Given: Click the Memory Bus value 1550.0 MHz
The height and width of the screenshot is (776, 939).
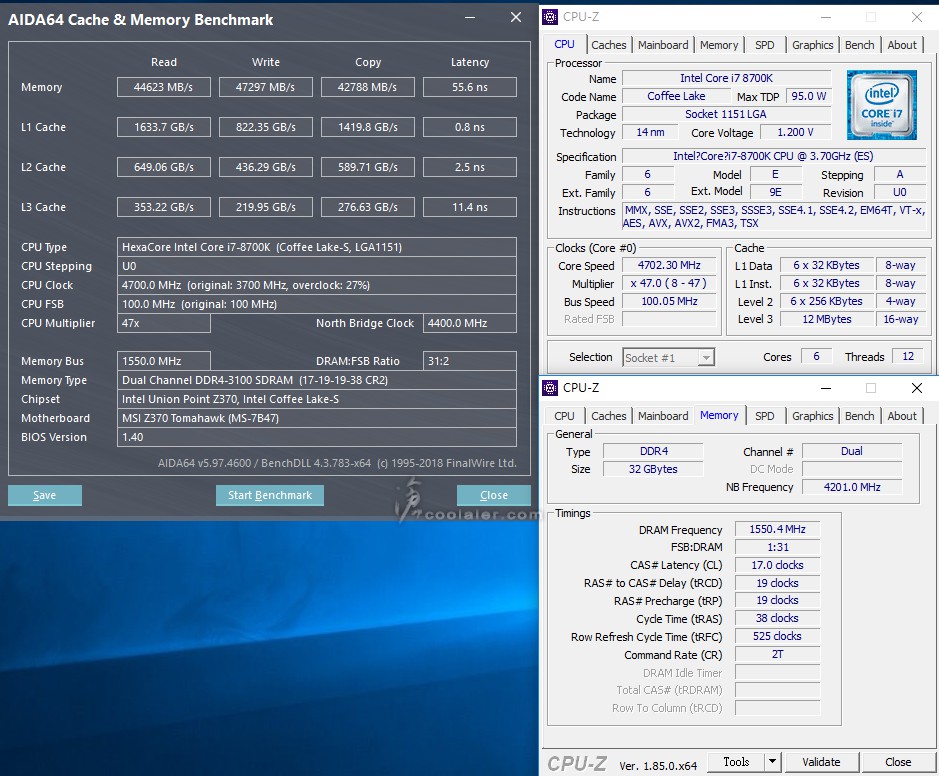Looking at the screenshot, I should click(163, 361).
